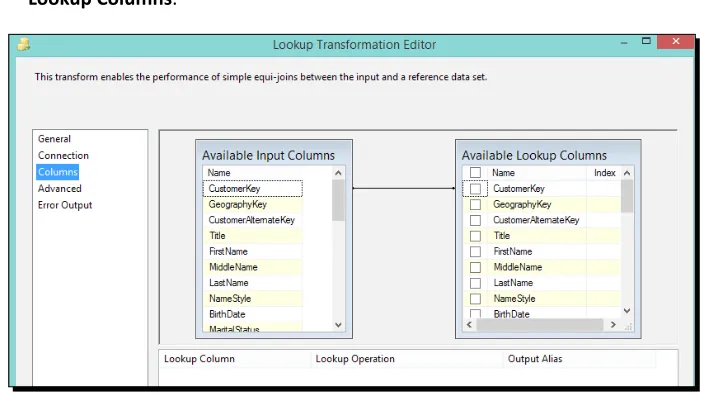This screenshot has width=708, height=396.
Task: Click the Lookup Operation grid header
Action: click(355, 359)
